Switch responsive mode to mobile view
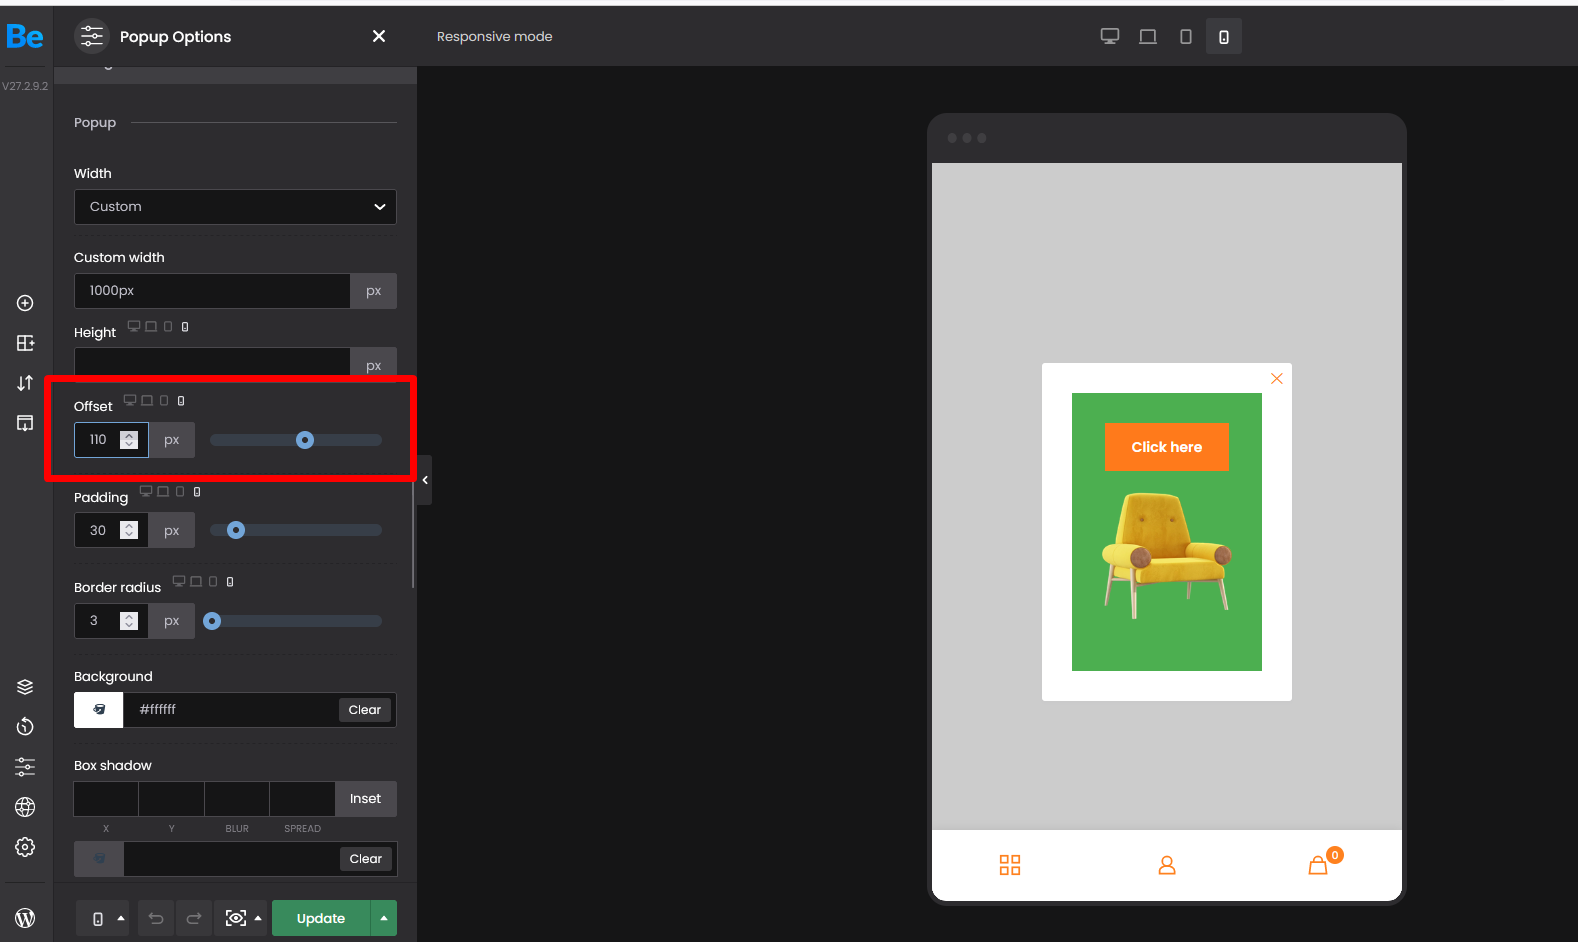This screenshot has height=942, width=1578. click(1224, 36)
